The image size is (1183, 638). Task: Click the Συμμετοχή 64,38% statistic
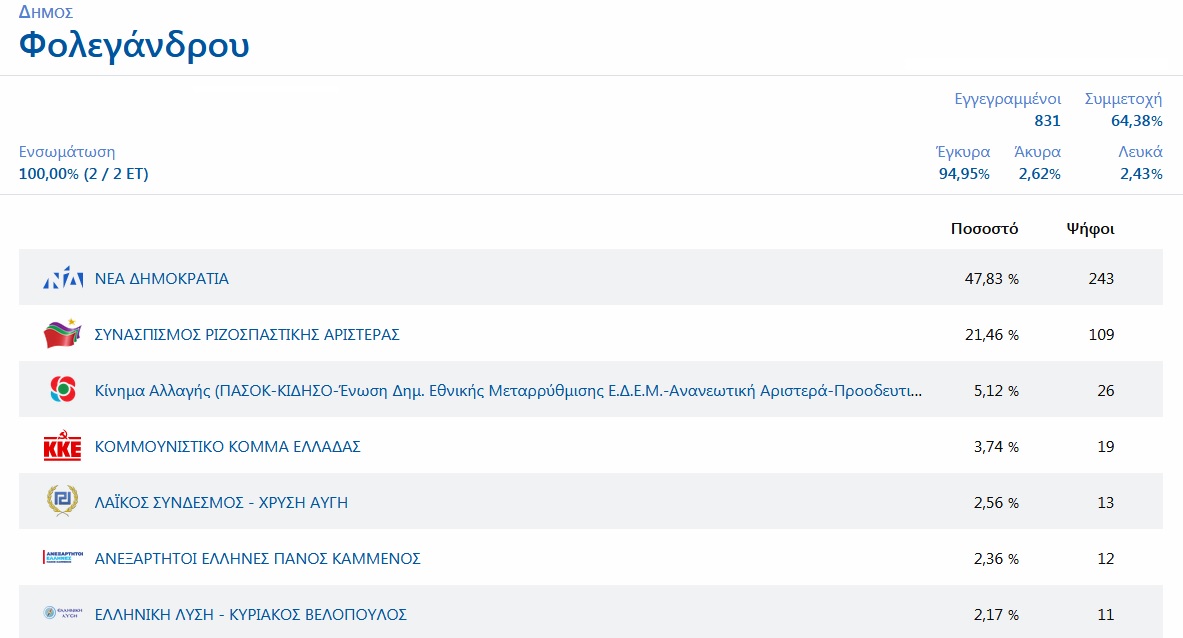(1123, 110)
